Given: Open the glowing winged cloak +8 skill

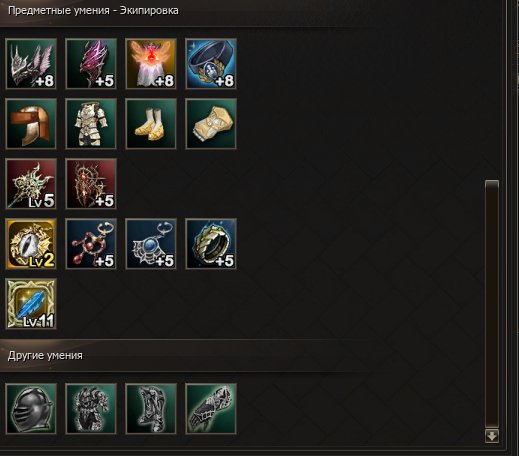Looking at the screenshot, I should (151, 64).
